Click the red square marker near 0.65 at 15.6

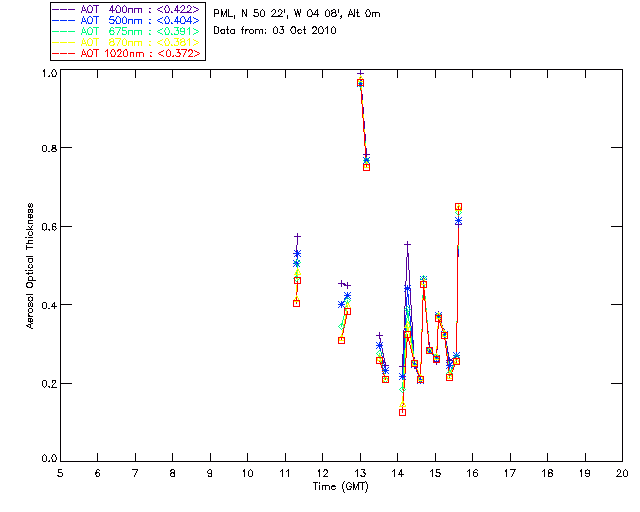(458, 207)
